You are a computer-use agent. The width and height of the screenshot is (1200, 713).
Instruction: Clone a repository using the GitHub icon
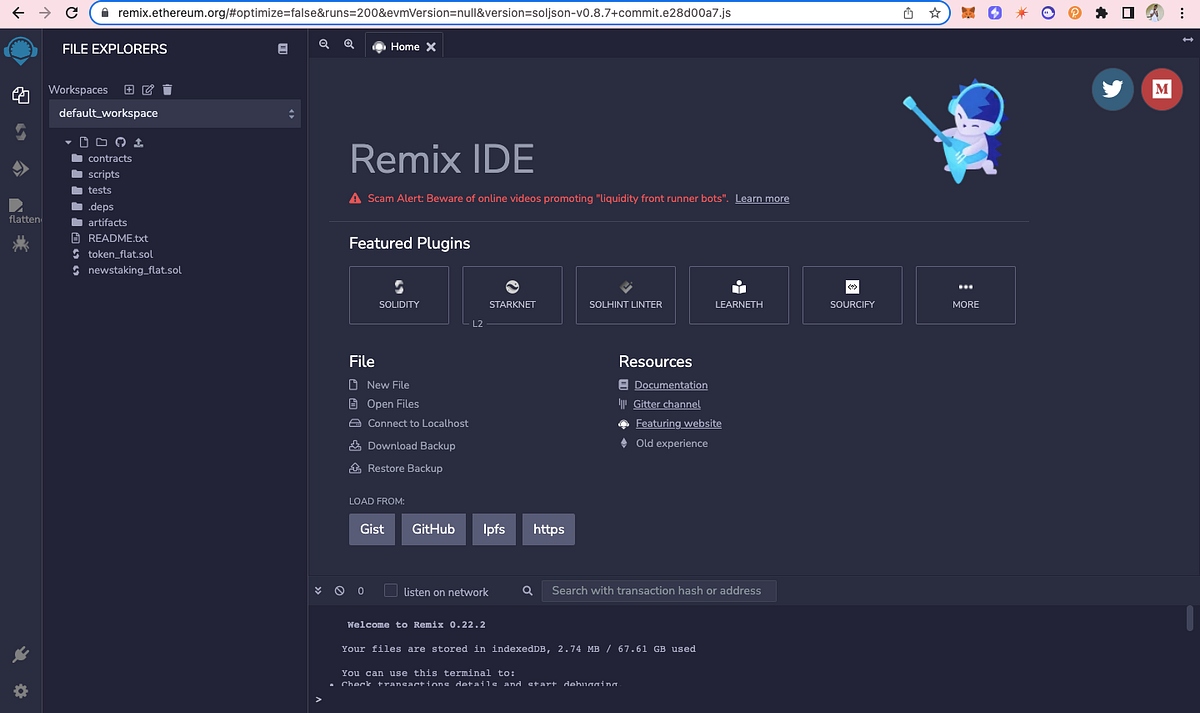[120, 142]
